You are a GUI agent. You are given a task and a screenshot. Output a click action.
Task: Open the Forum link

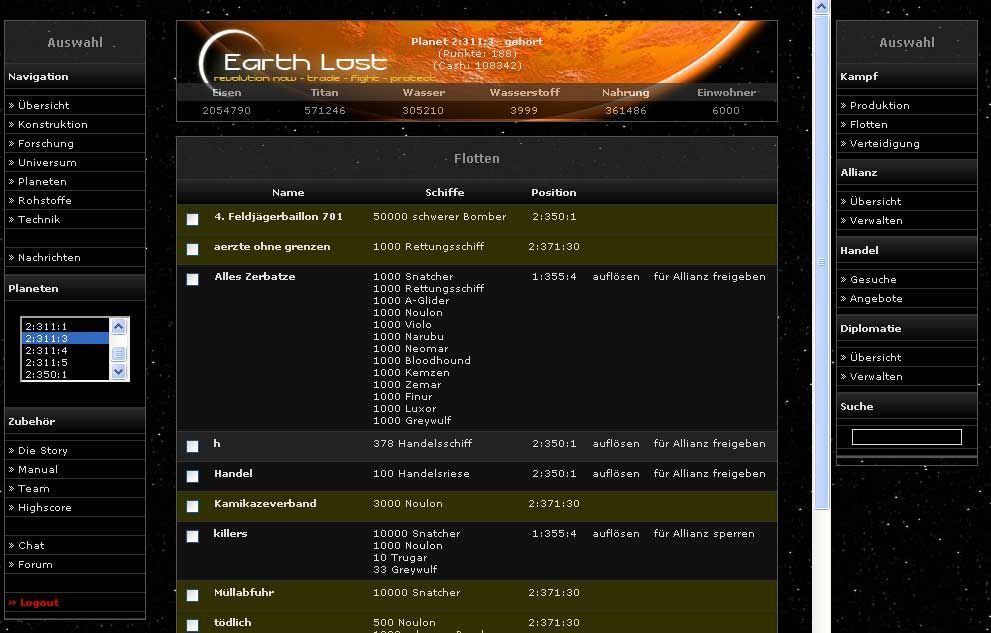click(x=35, y=564)
